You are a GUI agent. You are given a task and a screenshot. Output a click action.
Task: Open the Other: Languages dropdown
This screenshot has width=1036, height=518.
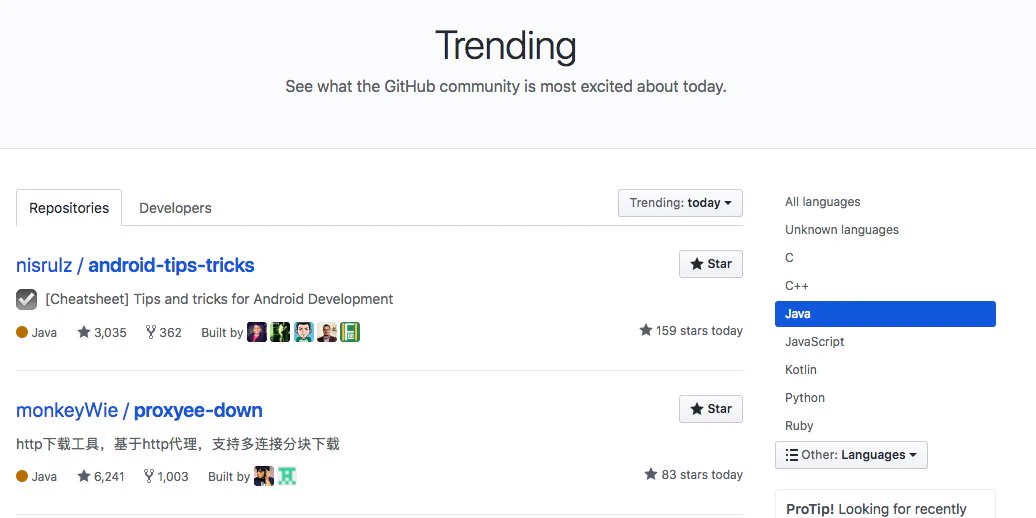pos(851,455)
